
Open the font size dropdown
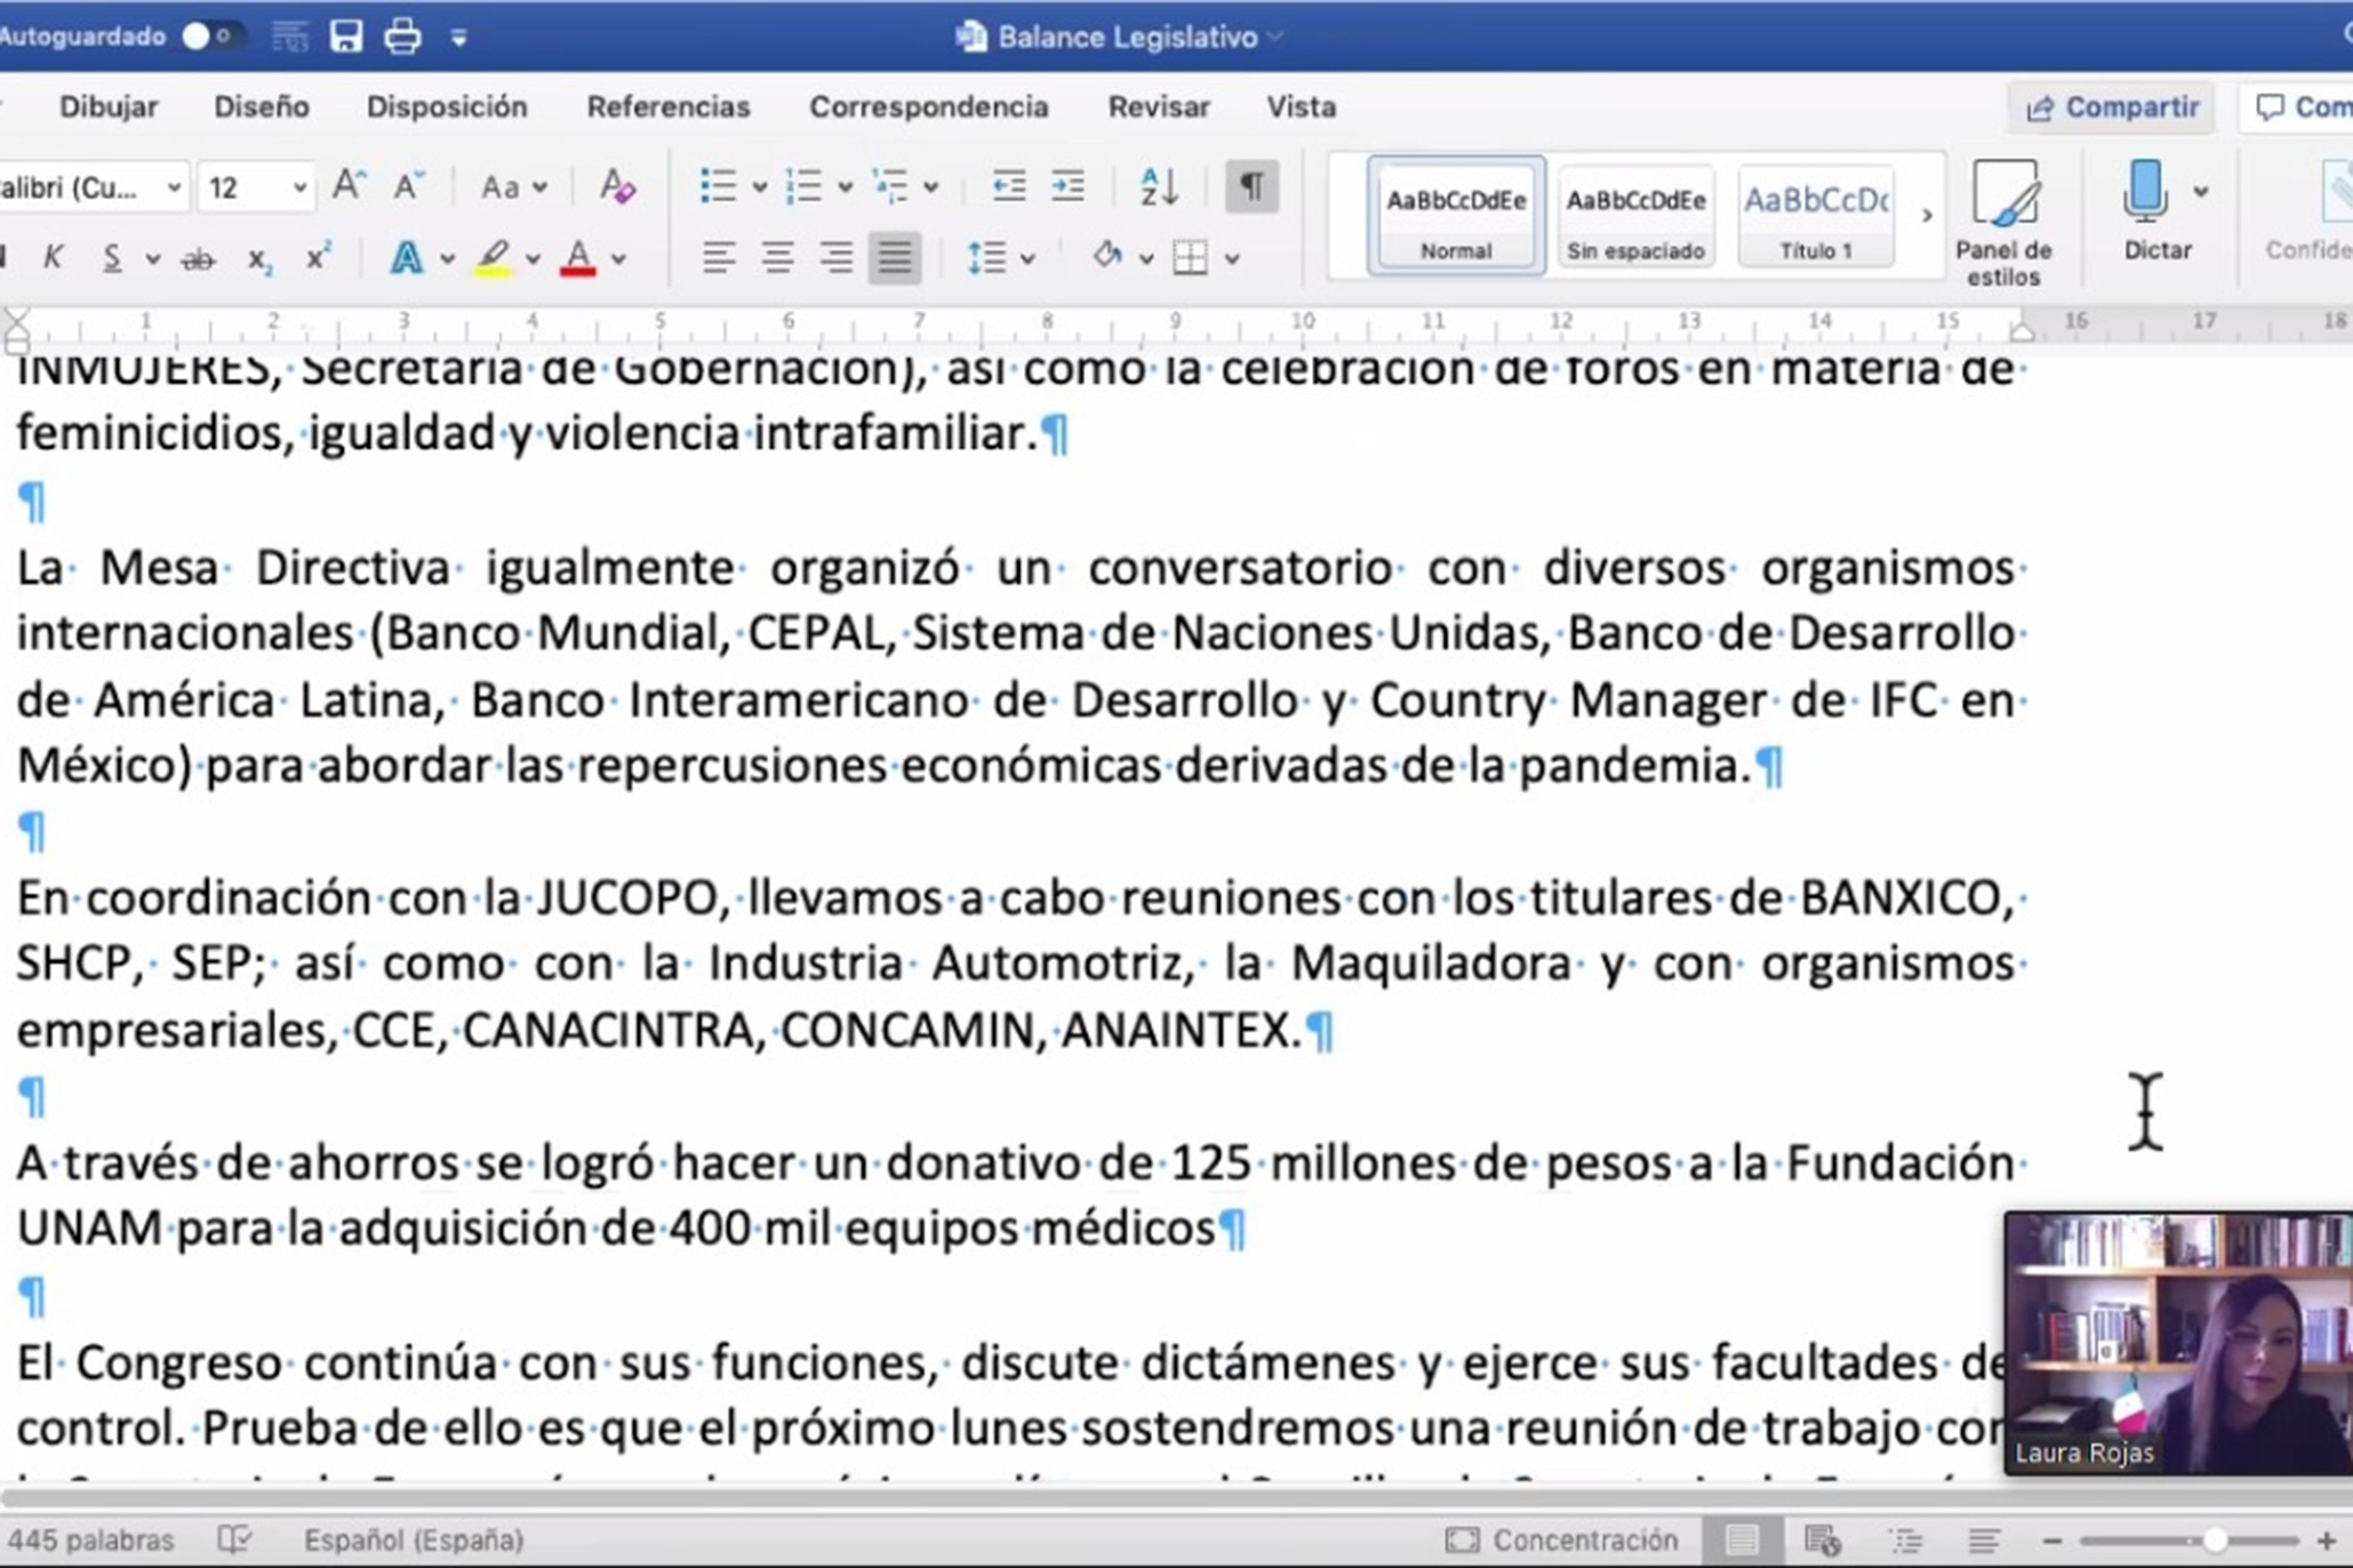tap(299, 188)
